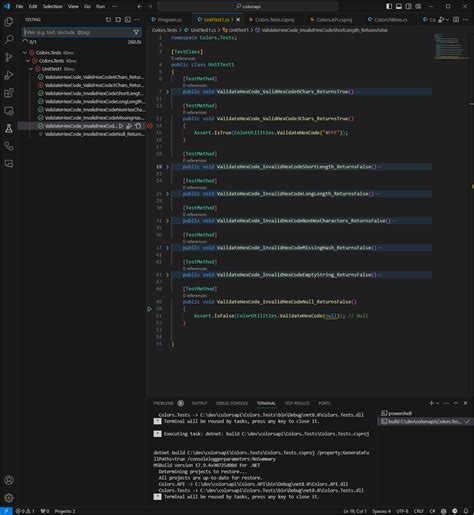Open the run/debug dropdown in editor toolbar
Image resolution: width=474 pixels, height=515 pixels.
pos(447,20)
